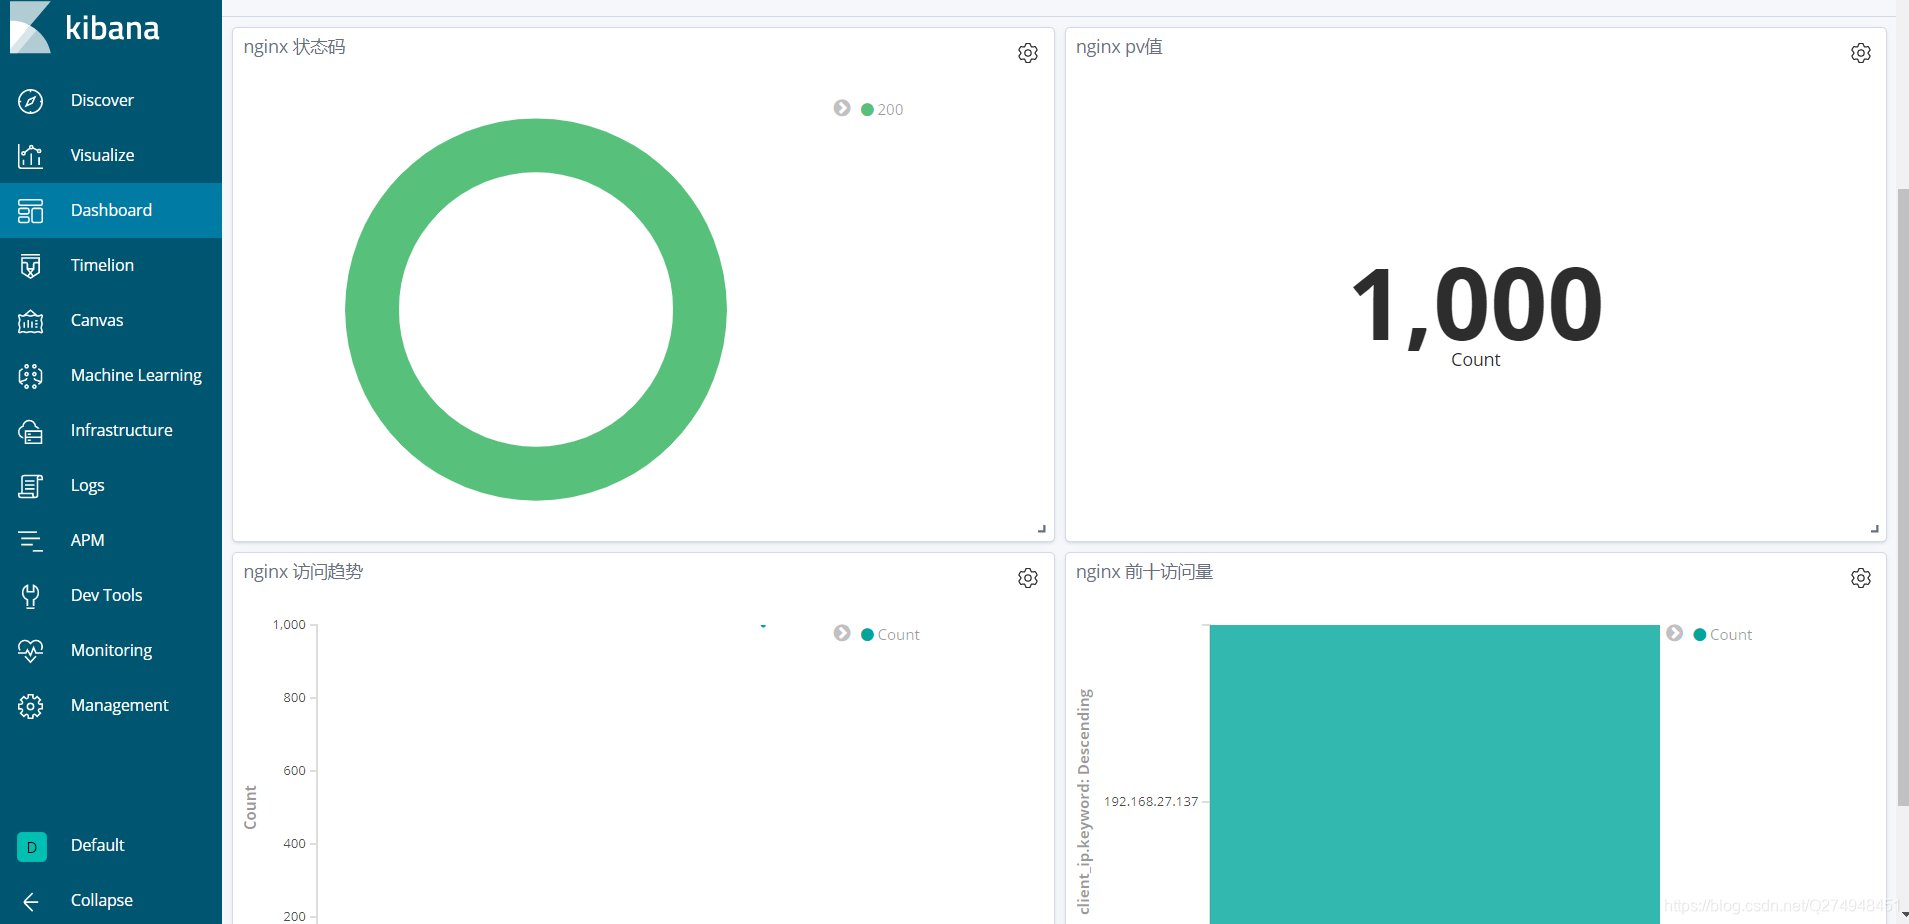Click the Dashboard icon in sidebar

click(31, 211)
